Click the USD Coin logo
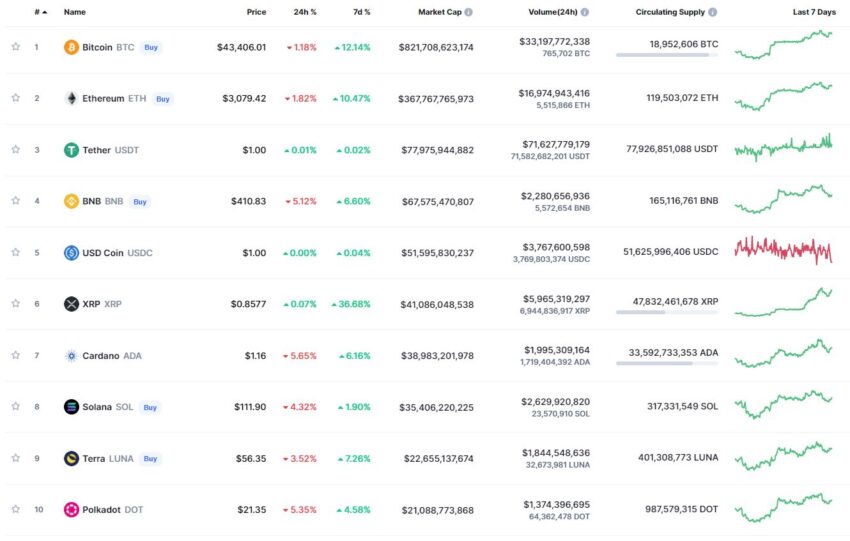This screenshot has width=850, height=541. [x=71, y=253]
